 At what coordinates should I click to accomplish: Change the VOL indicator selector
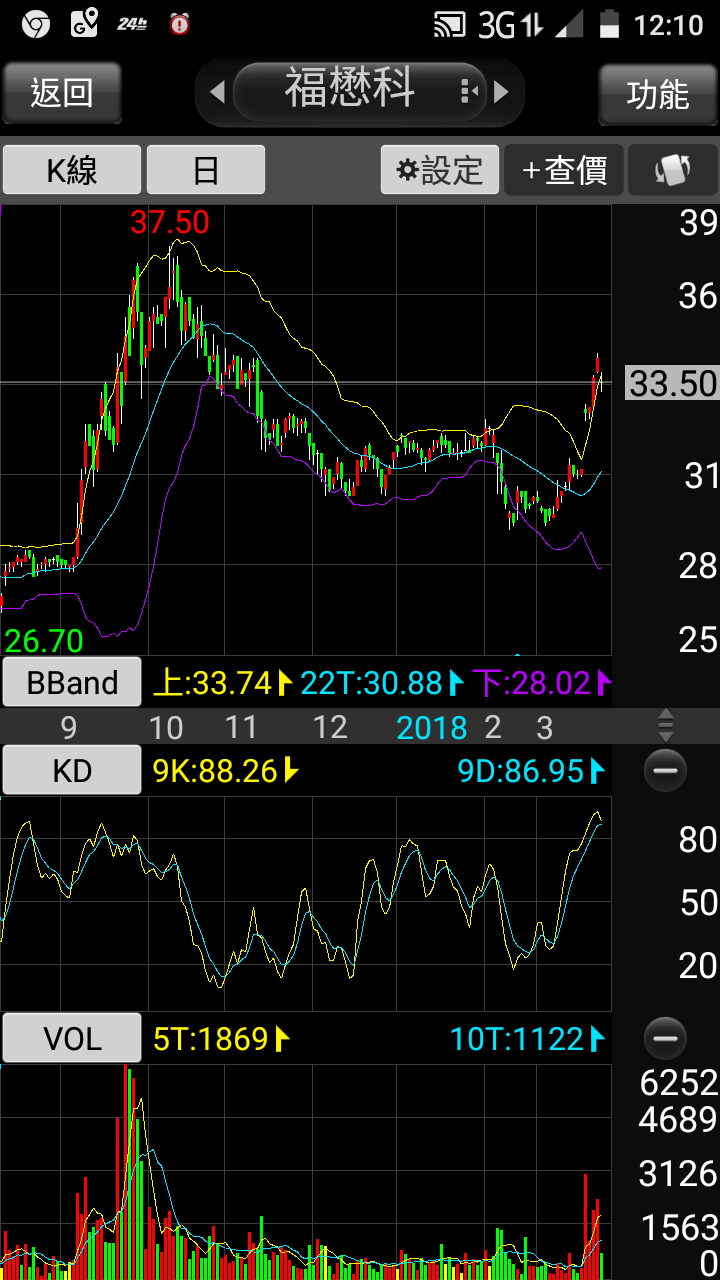pyautogui.click(x=72, y=1038)
